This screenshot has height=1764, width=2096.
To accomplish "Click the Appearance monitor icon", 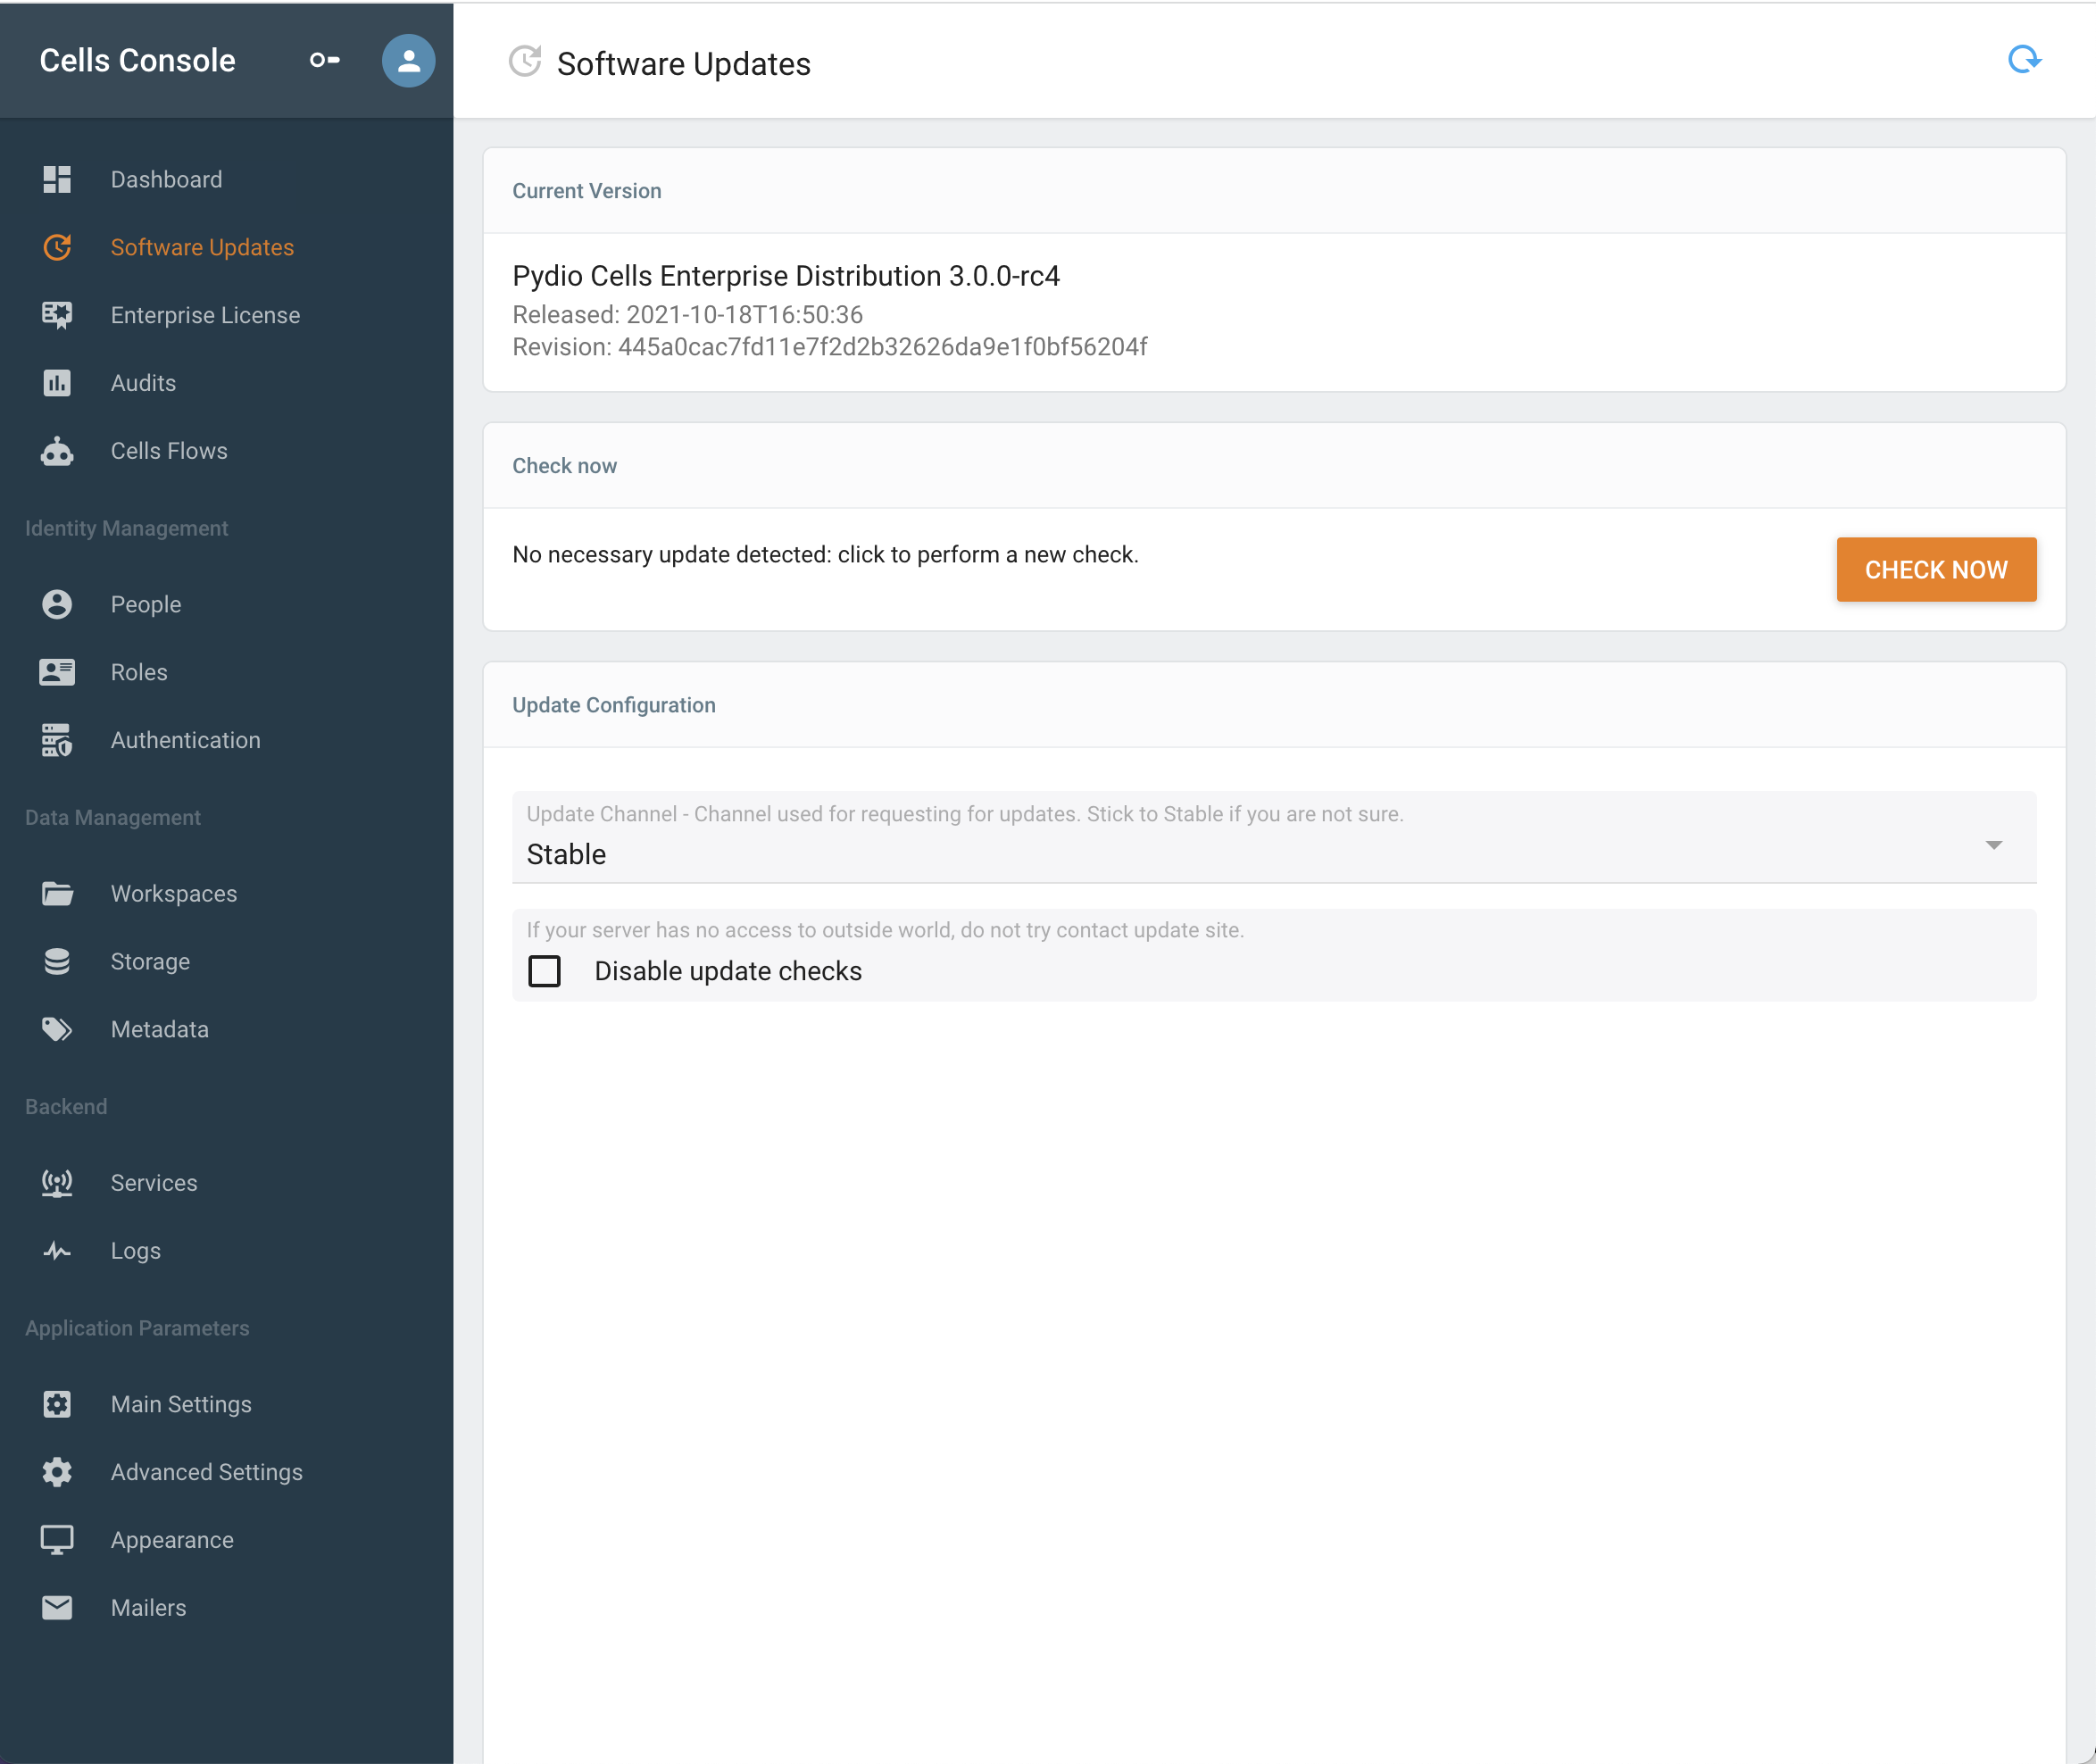I will click(x=57, y=1540).
